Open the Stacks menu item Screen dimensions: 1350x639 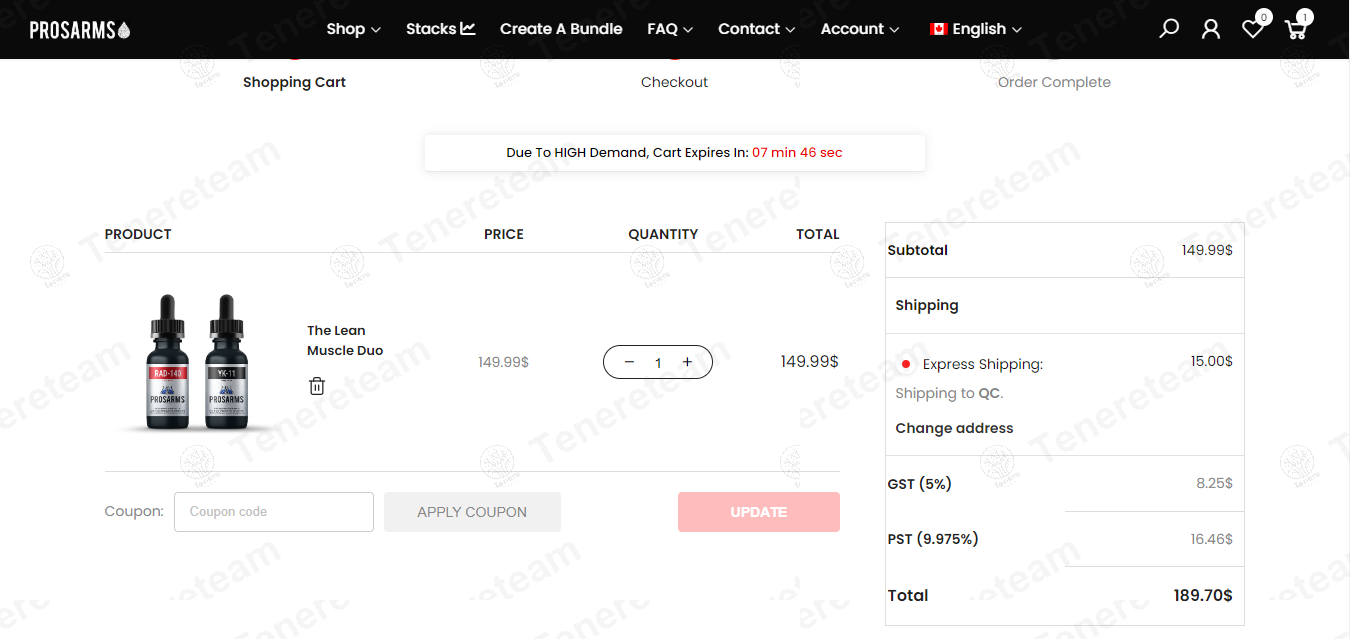point(440,29)
